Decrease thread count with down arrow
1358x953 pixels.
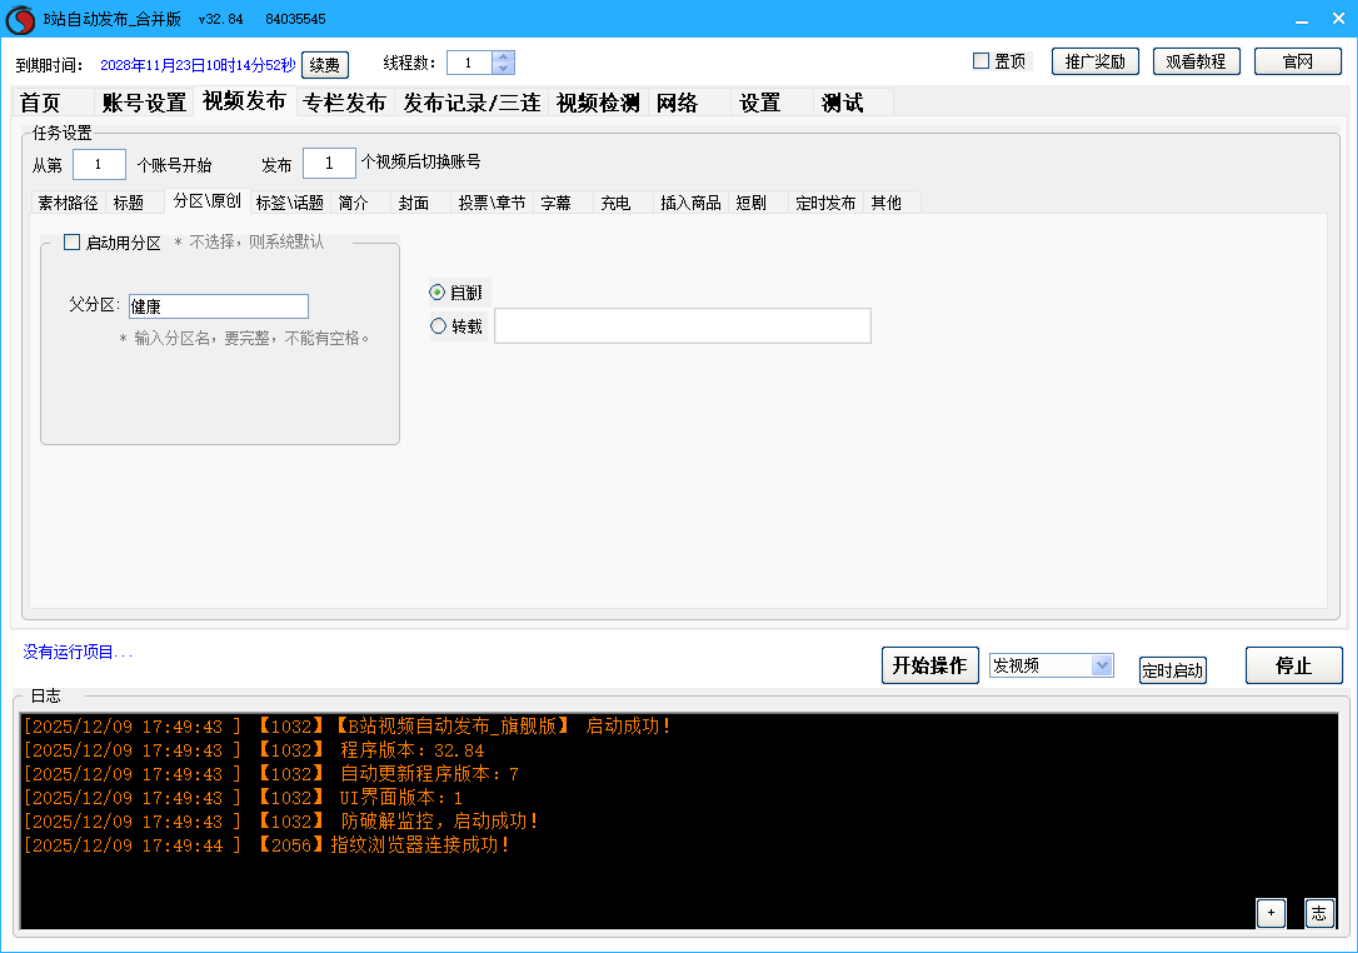click(503, 69)
